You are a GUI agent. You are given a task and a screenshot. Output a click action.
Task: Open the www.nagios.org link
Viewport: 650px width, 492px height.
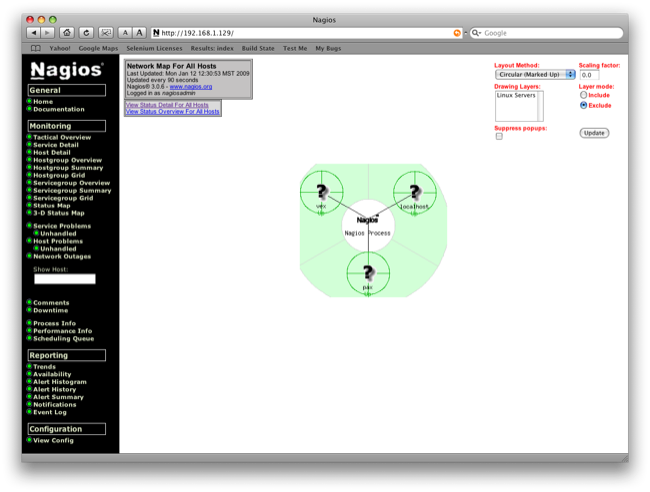191,87
